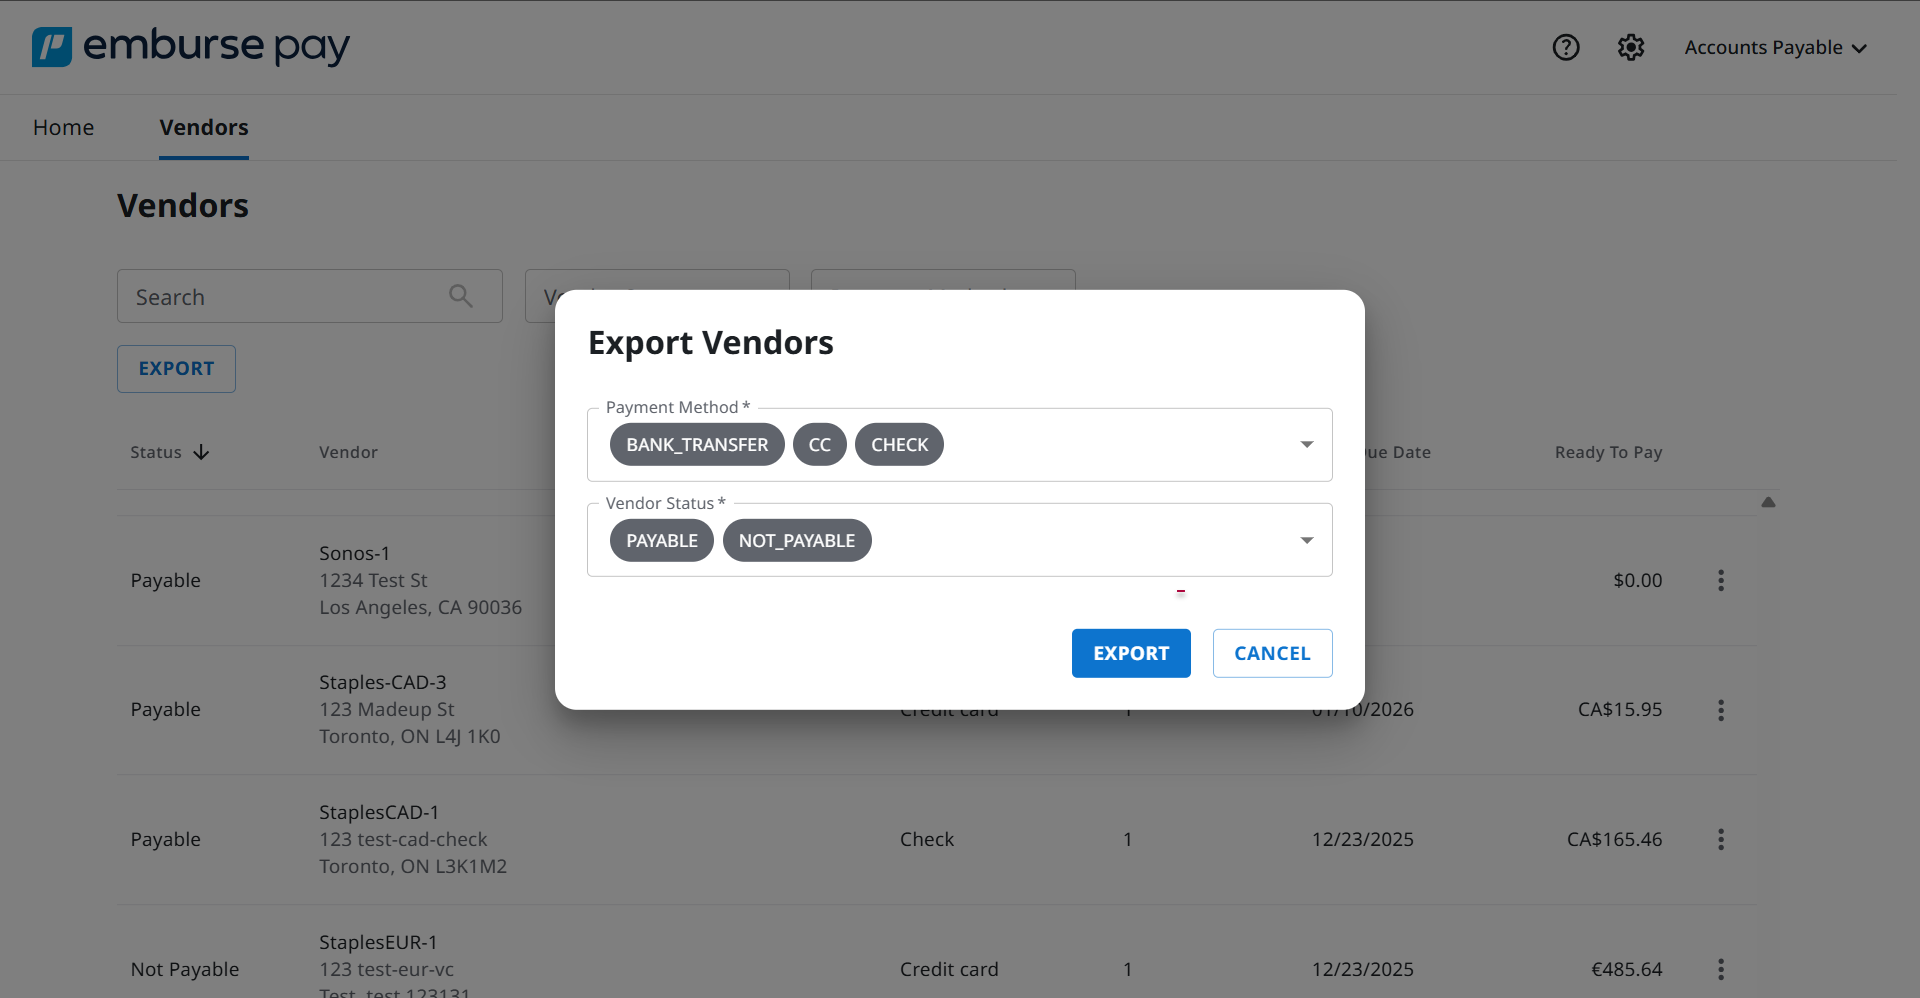
Task: Open settings gear icon
Action: [x=1630, y=47]
